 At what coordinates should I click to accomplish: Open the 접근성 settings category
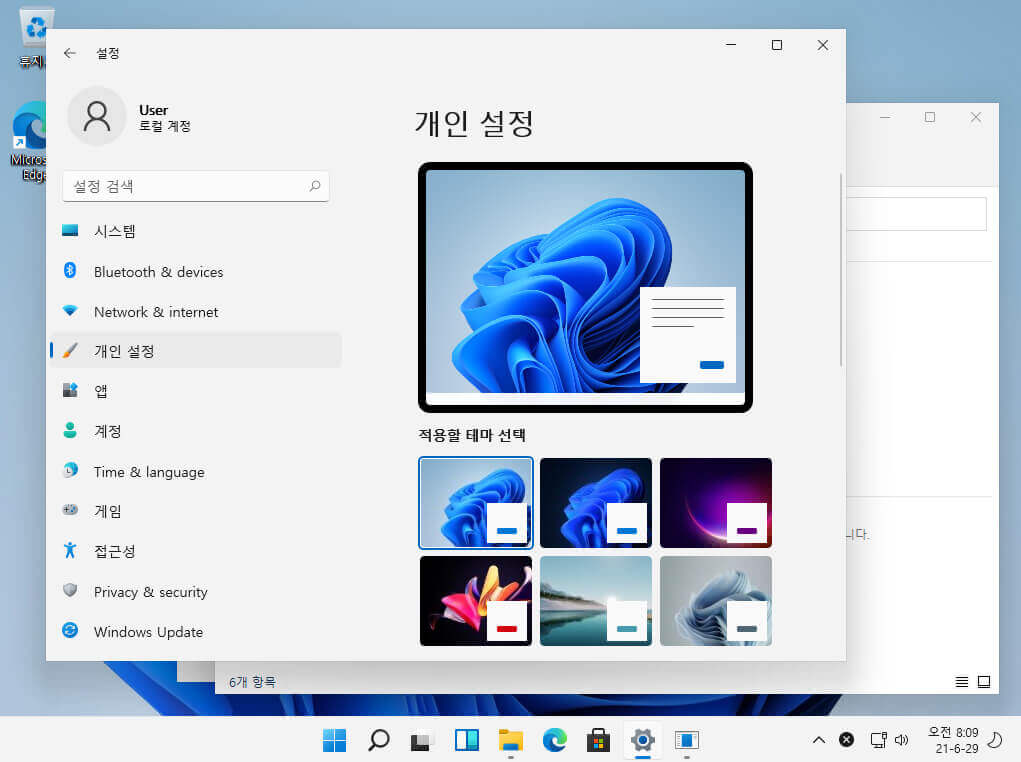coord(195,552)
